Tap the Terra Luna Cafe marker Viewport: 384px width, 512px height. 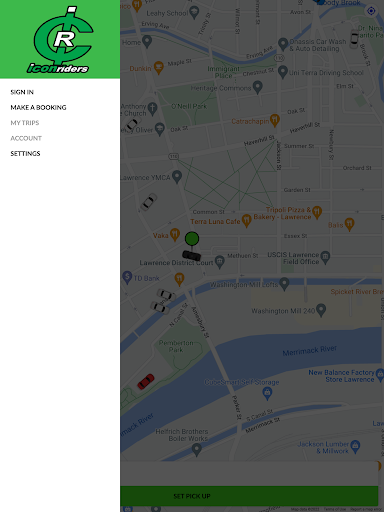(246, 221)
